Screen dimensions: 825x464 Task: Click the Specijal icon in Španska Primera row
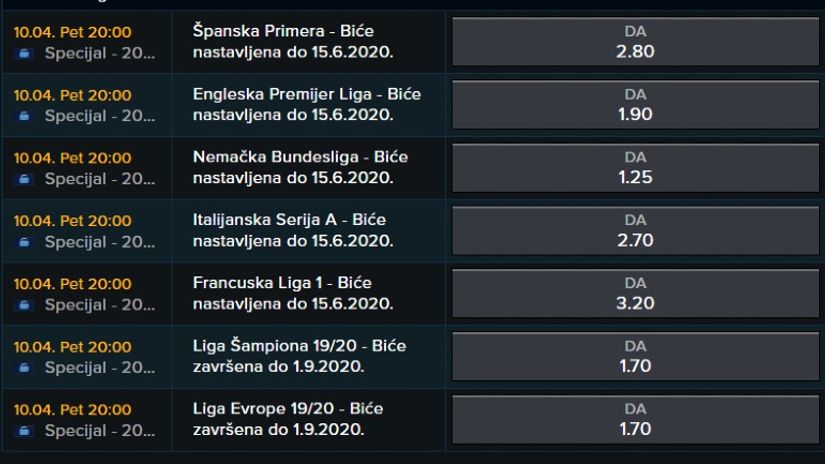pos(24,53)
